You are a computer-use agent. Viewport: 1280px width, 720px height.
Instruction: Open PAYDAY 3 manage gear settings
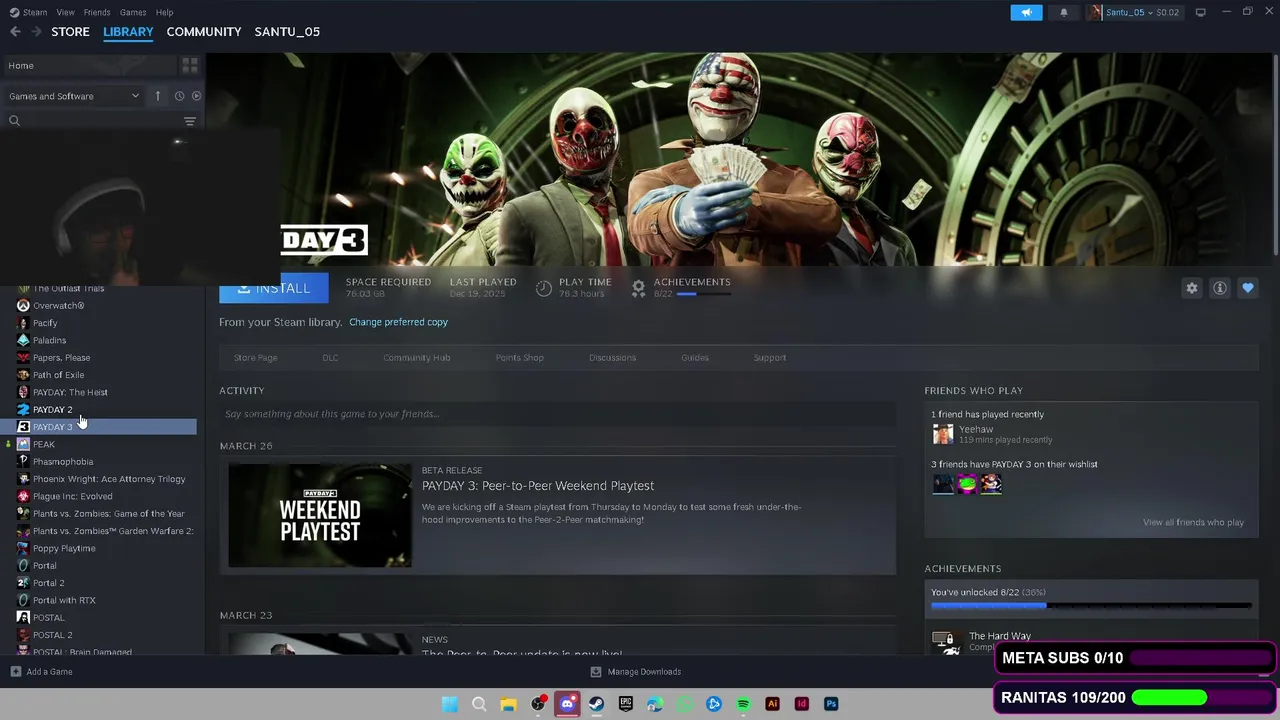pos(1192,288)
